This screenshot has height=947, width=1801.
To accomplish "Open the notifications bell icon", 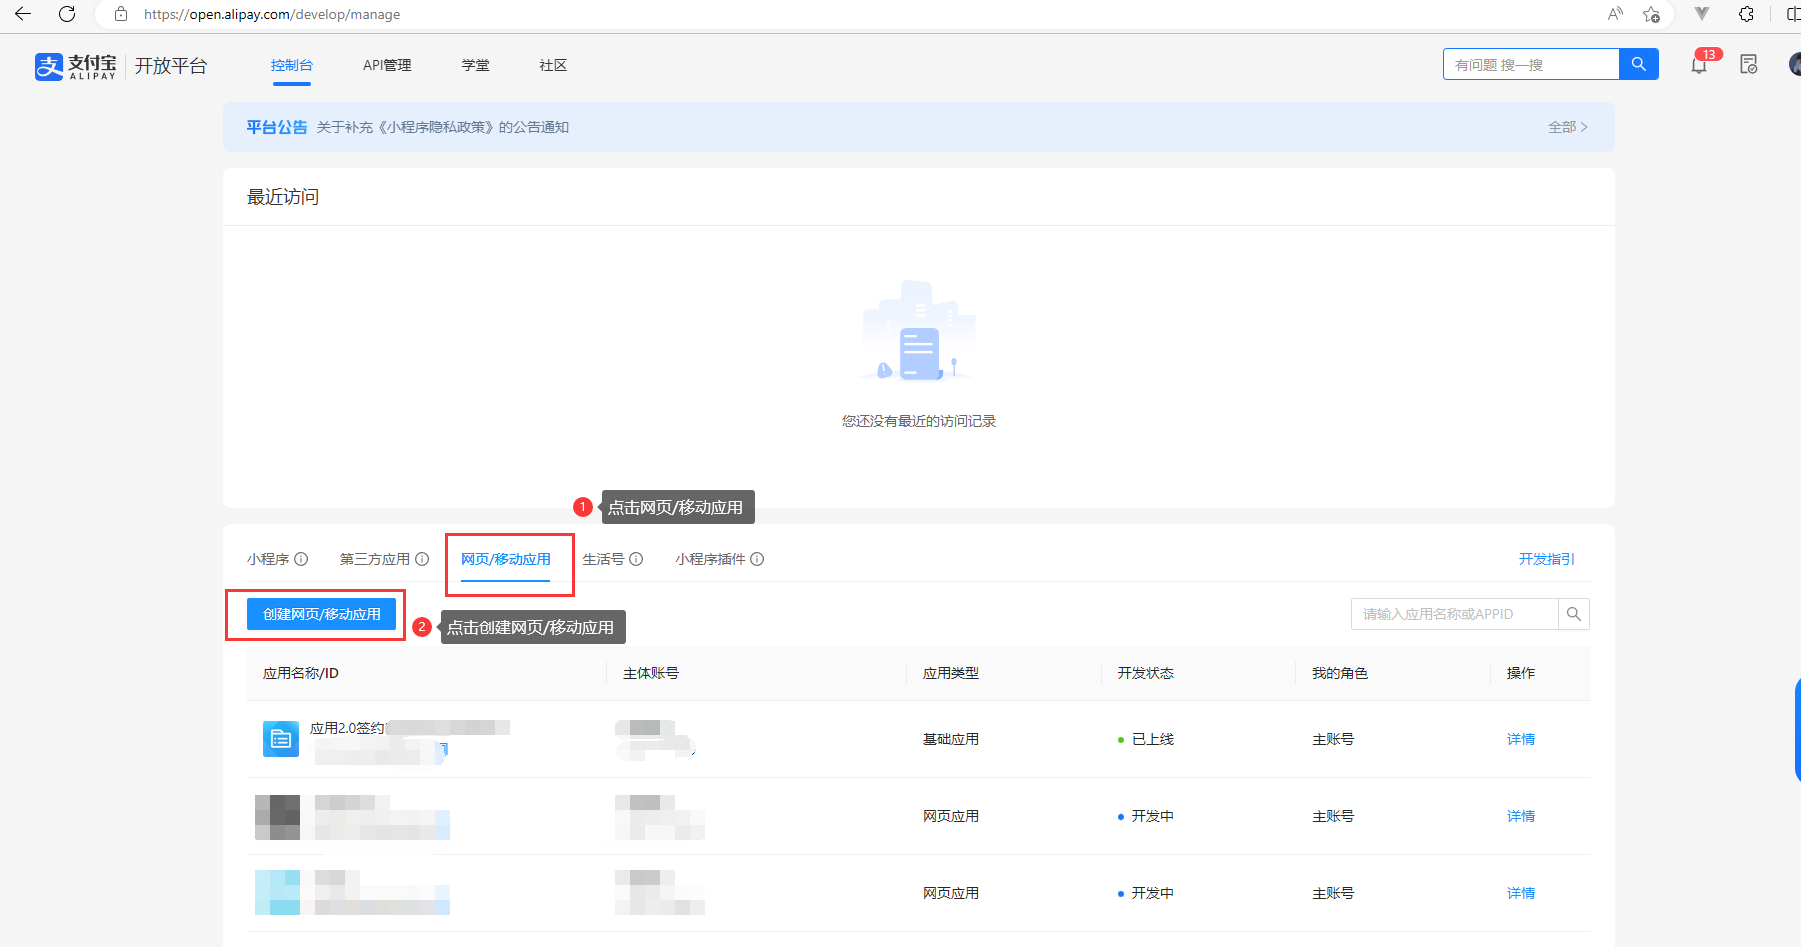I will pos(1698,65).
